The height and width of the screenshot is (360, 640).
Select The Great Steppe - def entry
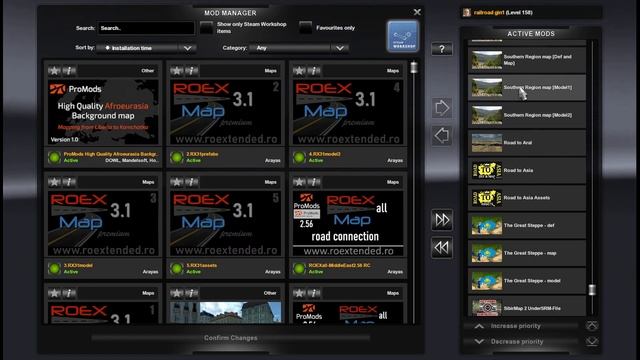(527, 225)
